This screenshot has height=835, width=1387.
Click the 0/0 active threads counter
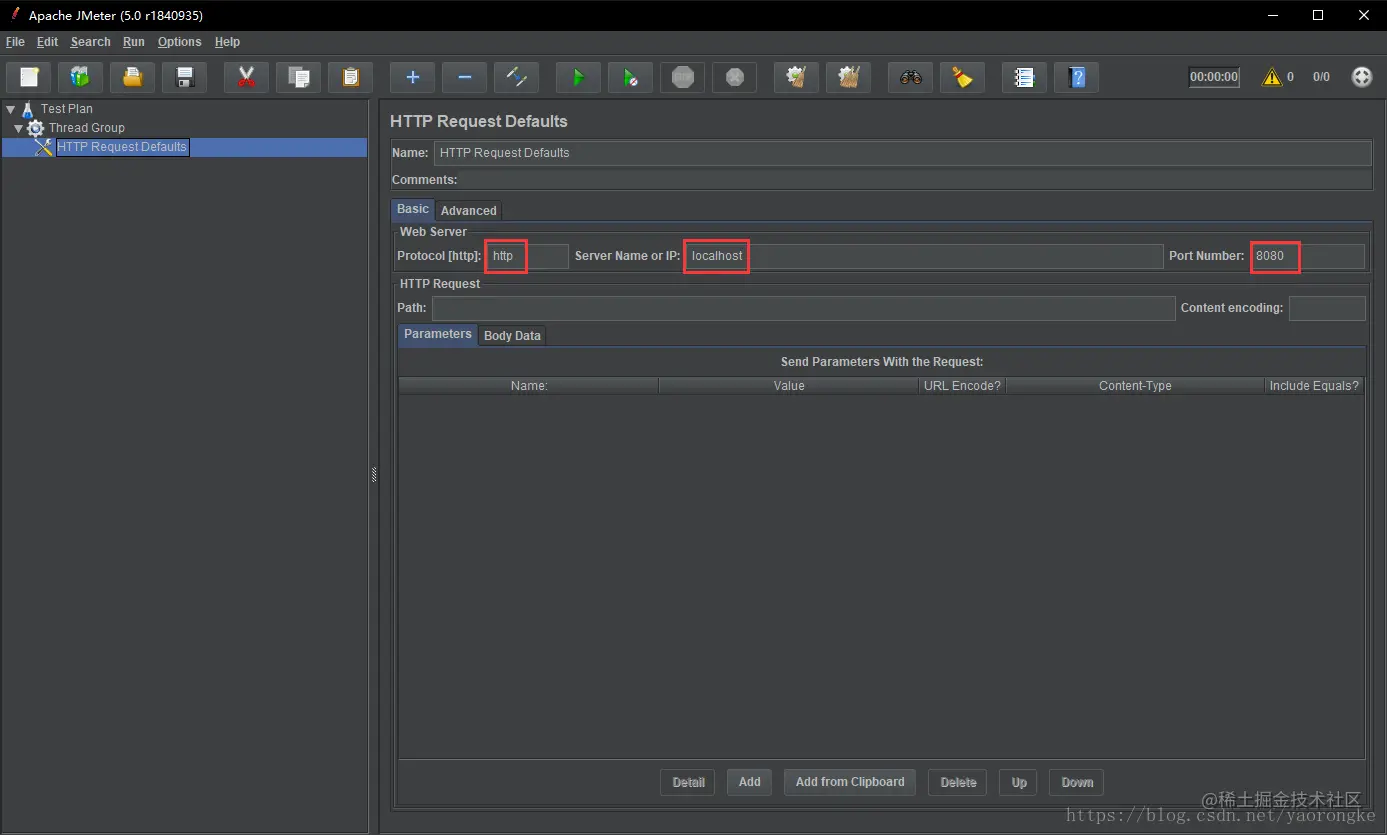[x=1321, y=77]
